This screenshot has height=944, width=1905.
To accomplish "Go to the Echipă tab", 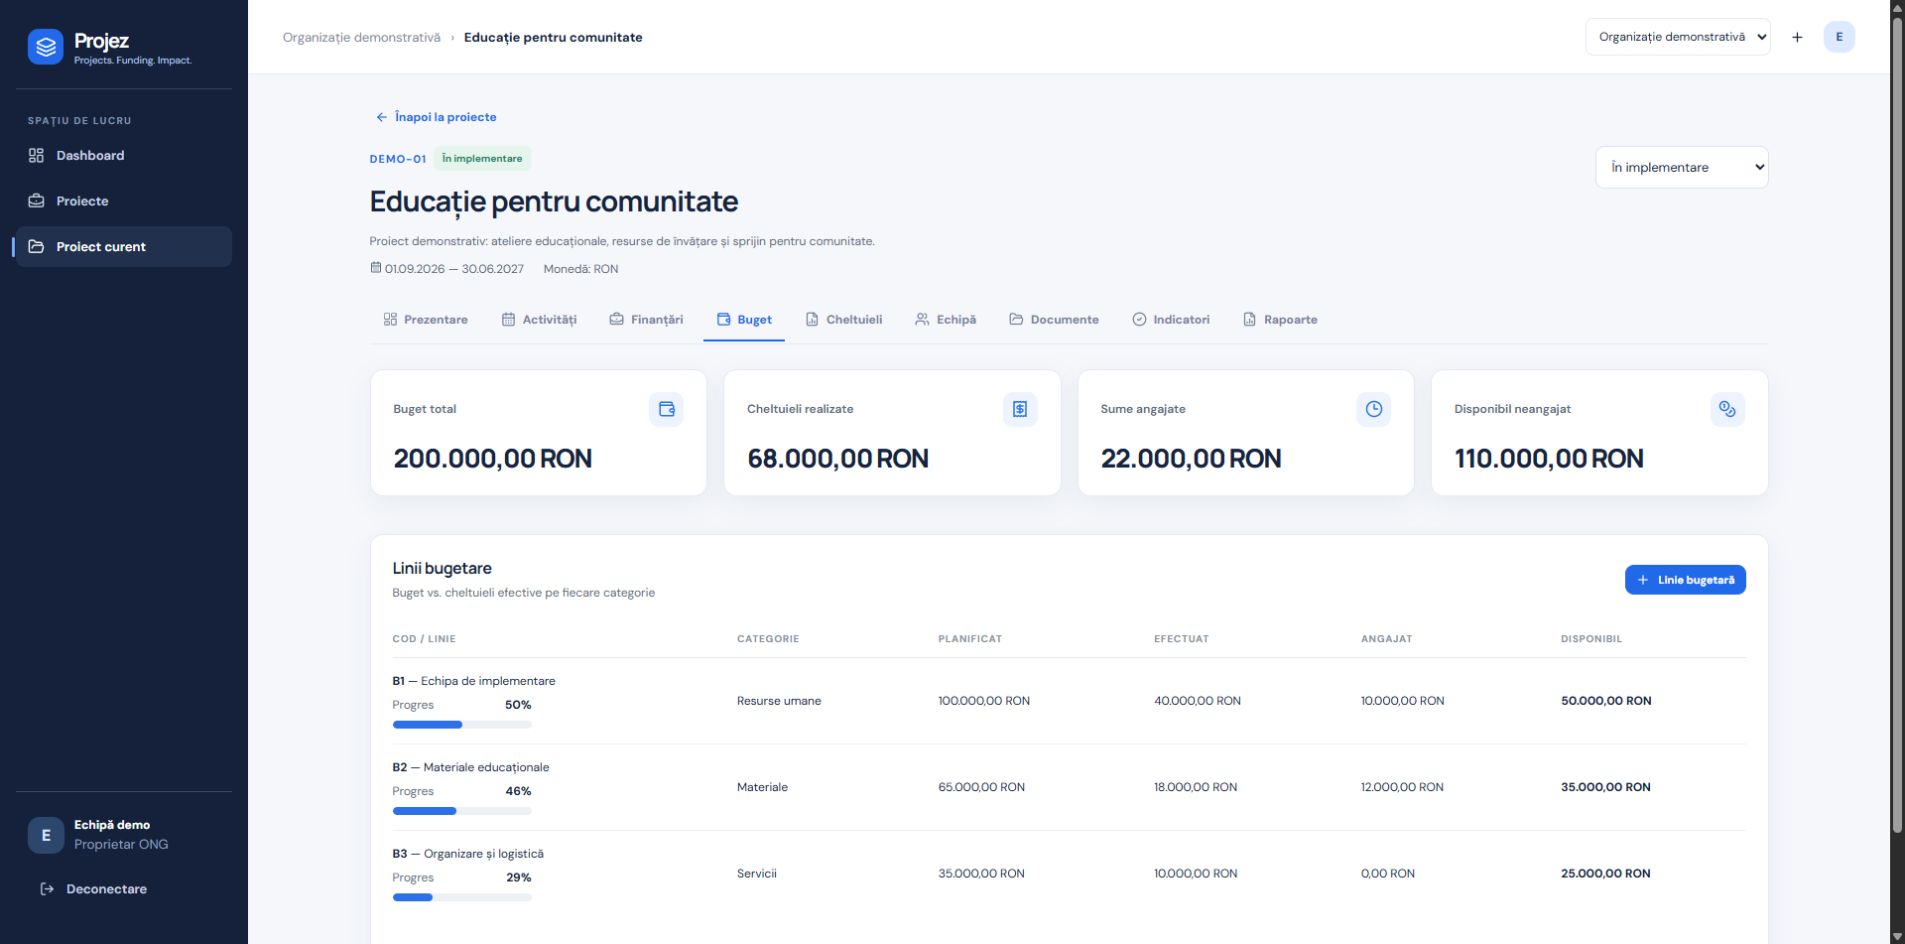I will pyautogui.click(x=945, y=320).
